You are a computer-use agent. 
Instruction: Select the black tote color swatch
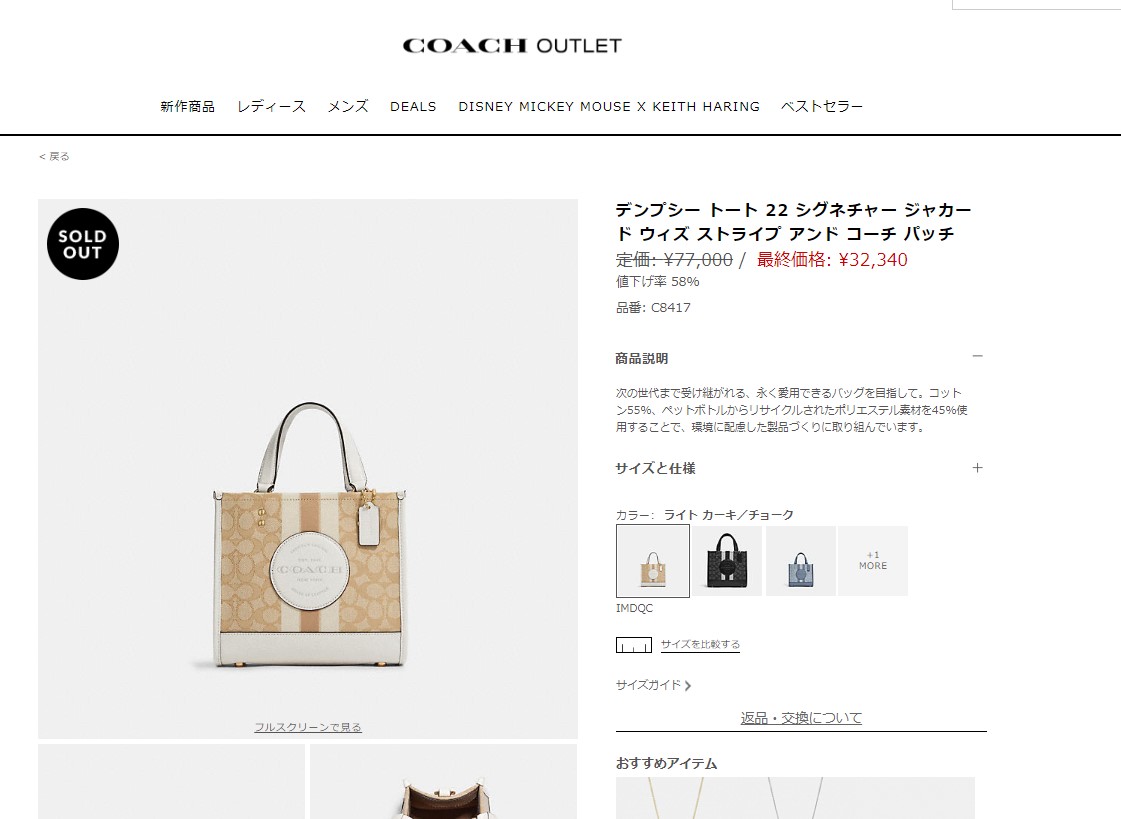coord(727,561)
